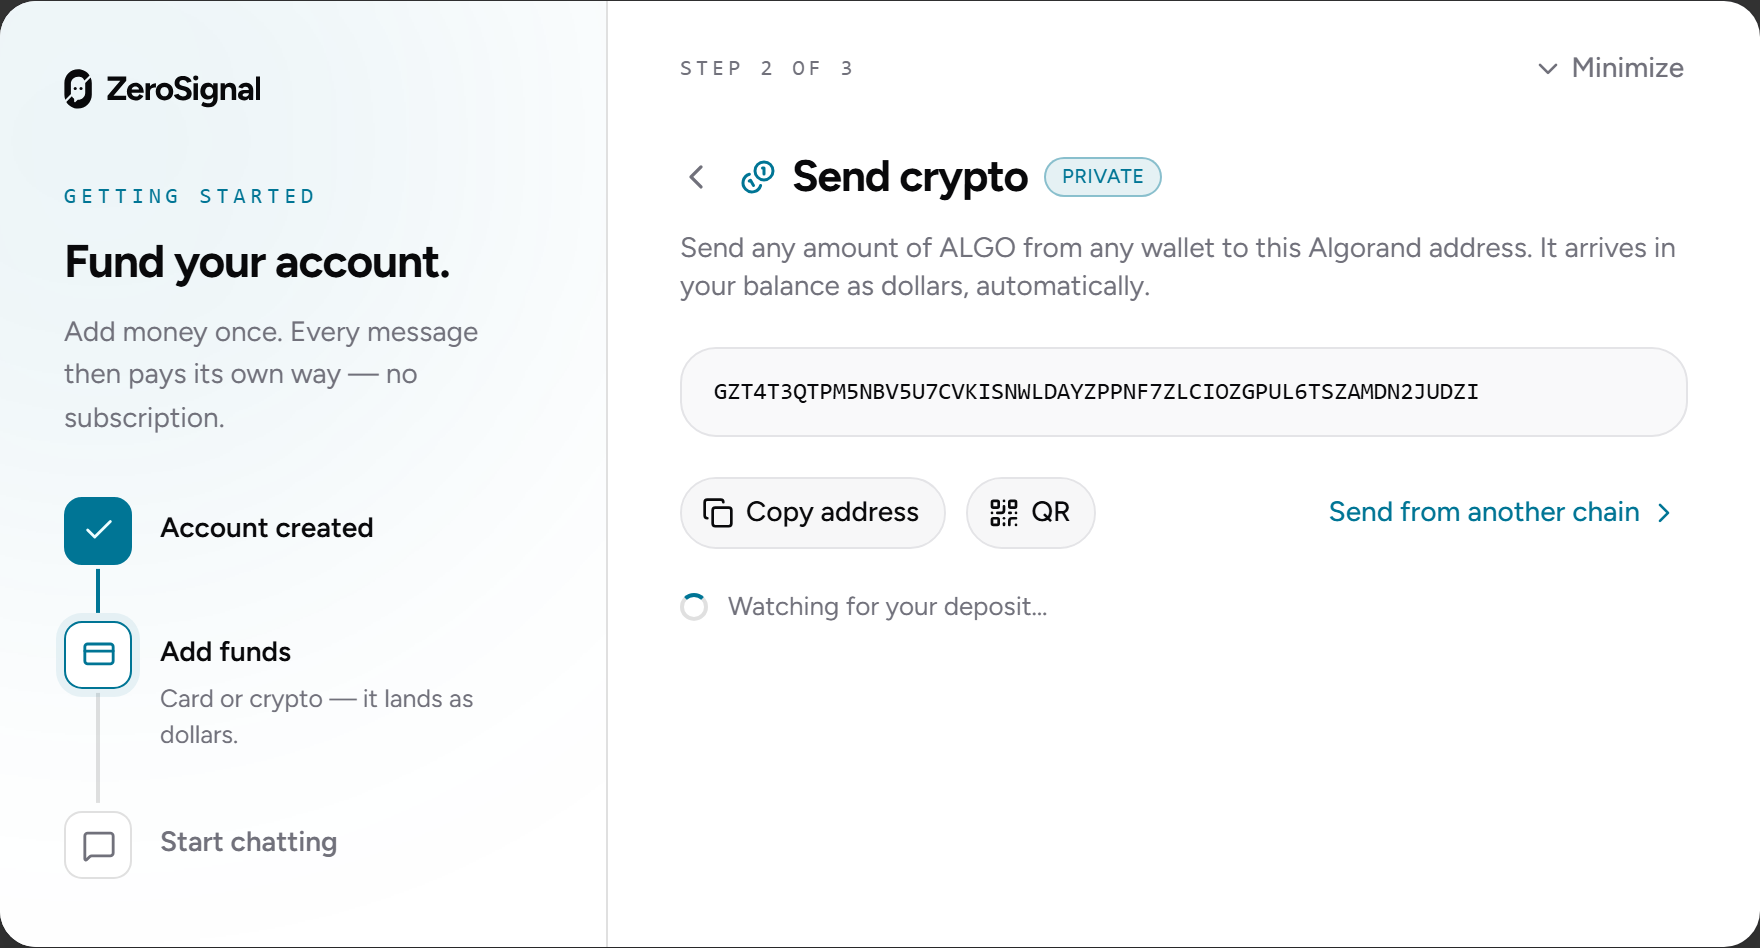
Task: Click the spinner beside Watching for your deposit
Action: [x=694, y=607]
